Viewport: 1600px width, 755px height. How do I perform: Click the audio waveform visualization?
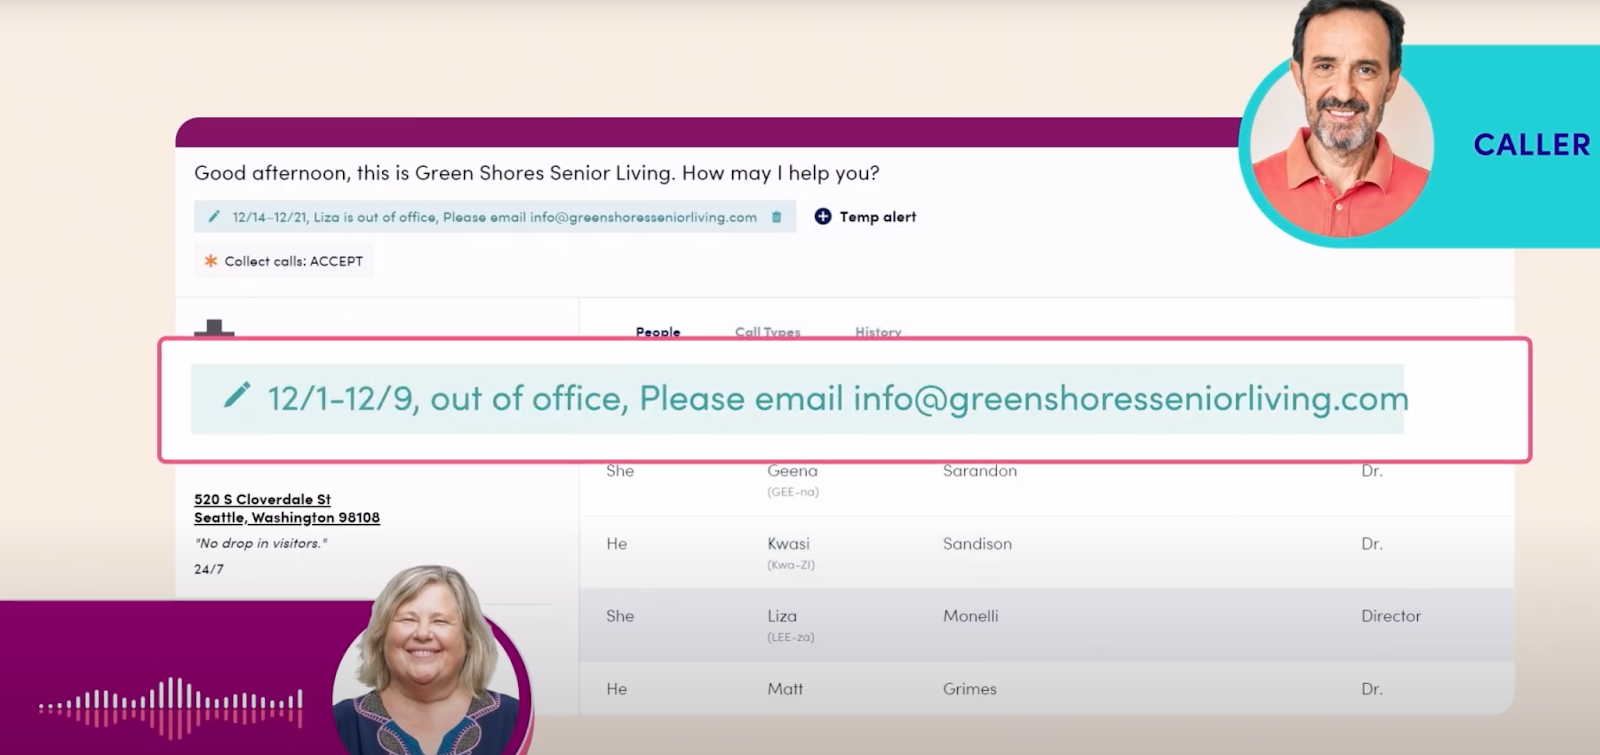point(170,705)
